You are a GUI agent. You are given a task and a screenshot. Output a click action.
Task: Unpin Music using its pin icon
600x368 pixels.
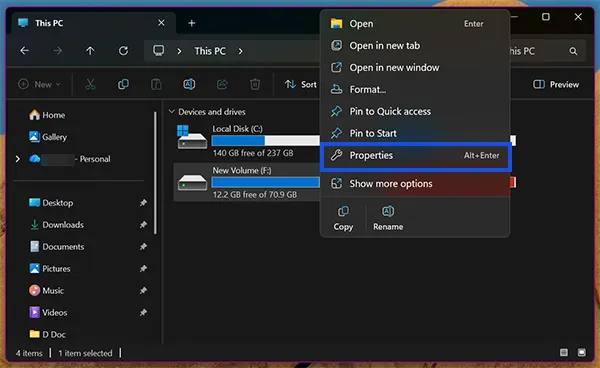click(143, 291)
